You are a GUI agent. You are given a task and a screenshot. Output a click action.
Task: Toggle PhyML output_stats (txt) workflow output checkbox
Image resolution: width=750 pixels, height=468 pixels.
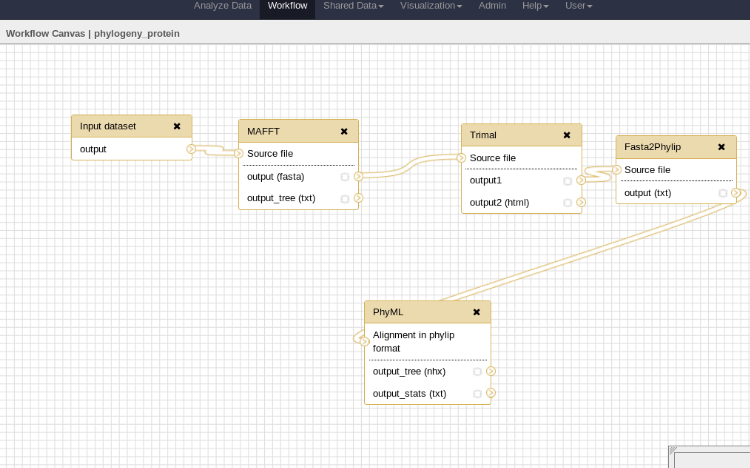pos(477,394)
